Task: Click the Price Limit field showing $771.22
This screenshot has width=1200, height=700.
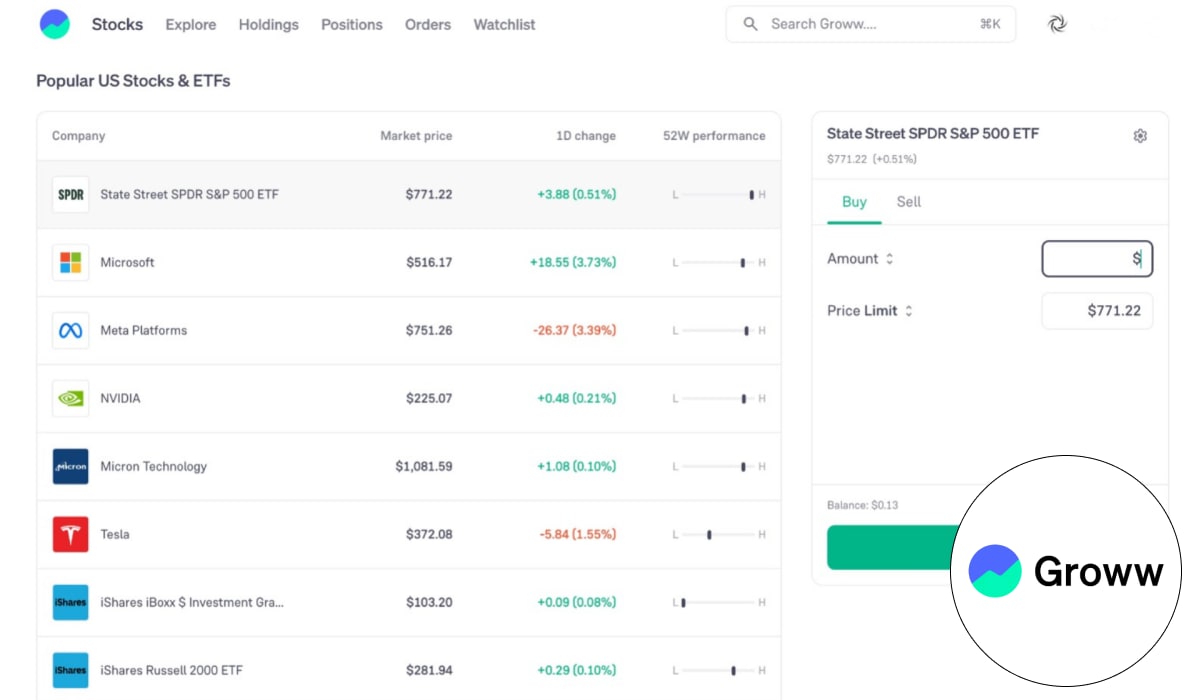Action: (1097, 311)
